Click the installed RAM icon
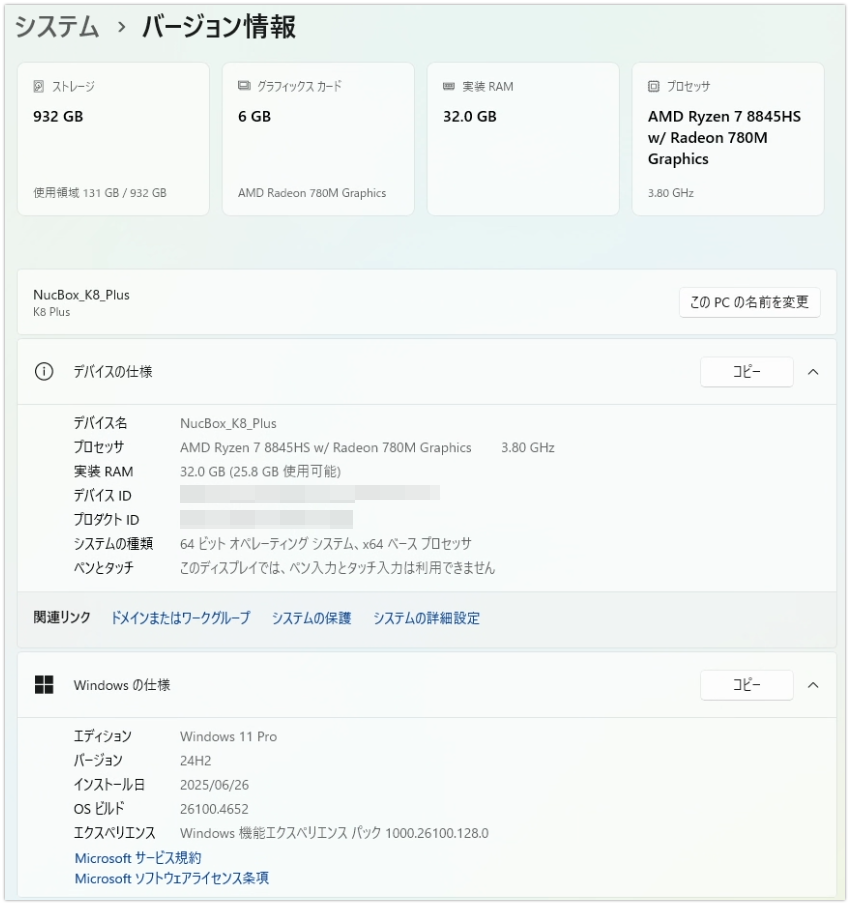This screenshot has height=905, width=850. click(x=449, y=87)
